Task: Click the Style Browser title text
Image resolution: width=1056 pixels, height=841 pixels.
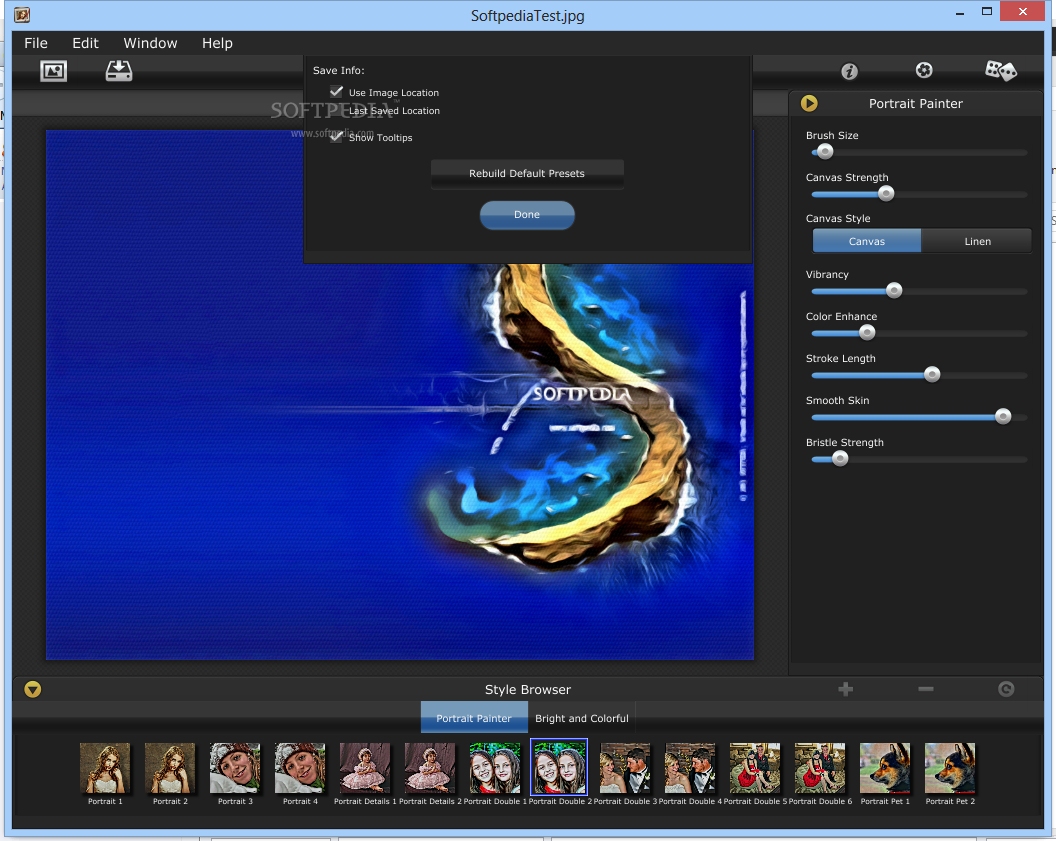Action: pyautogui.click(x=528, y=689)
